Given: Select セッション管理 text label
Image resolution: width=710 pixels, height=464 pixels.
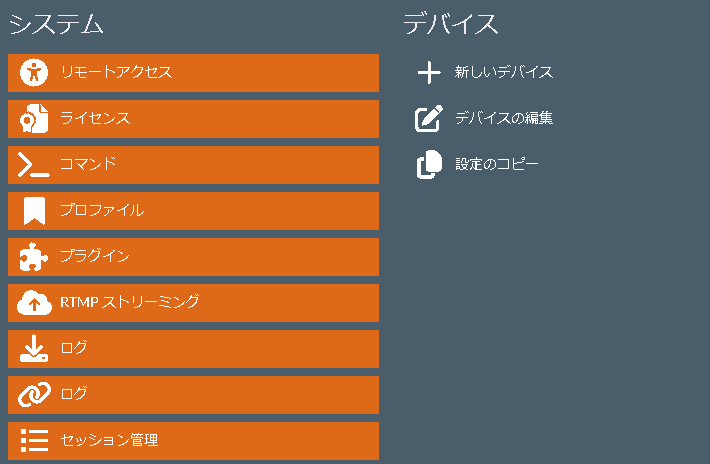Looking at the screenshot, I should pyautogui.click(x=109, y=440).
